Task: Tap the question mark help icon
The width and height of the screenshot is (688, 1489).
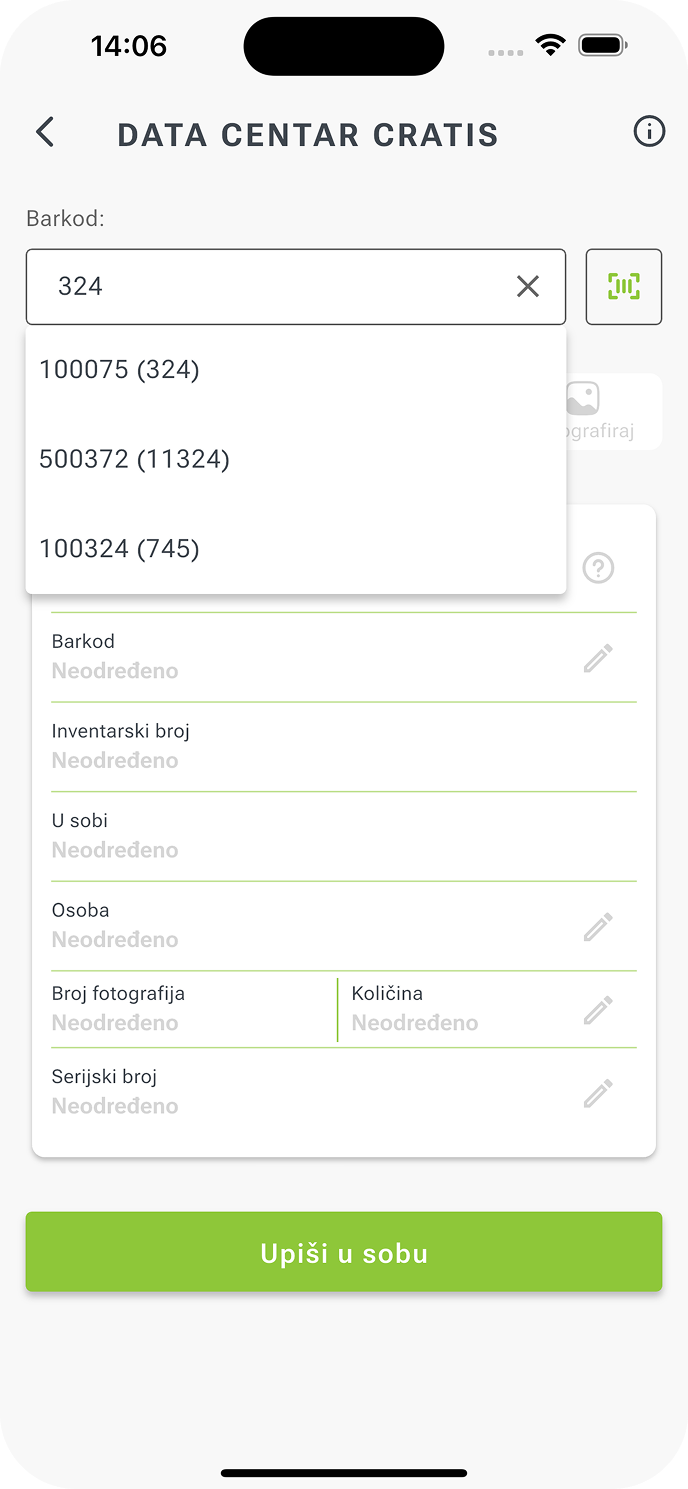Action: [598, 569]
